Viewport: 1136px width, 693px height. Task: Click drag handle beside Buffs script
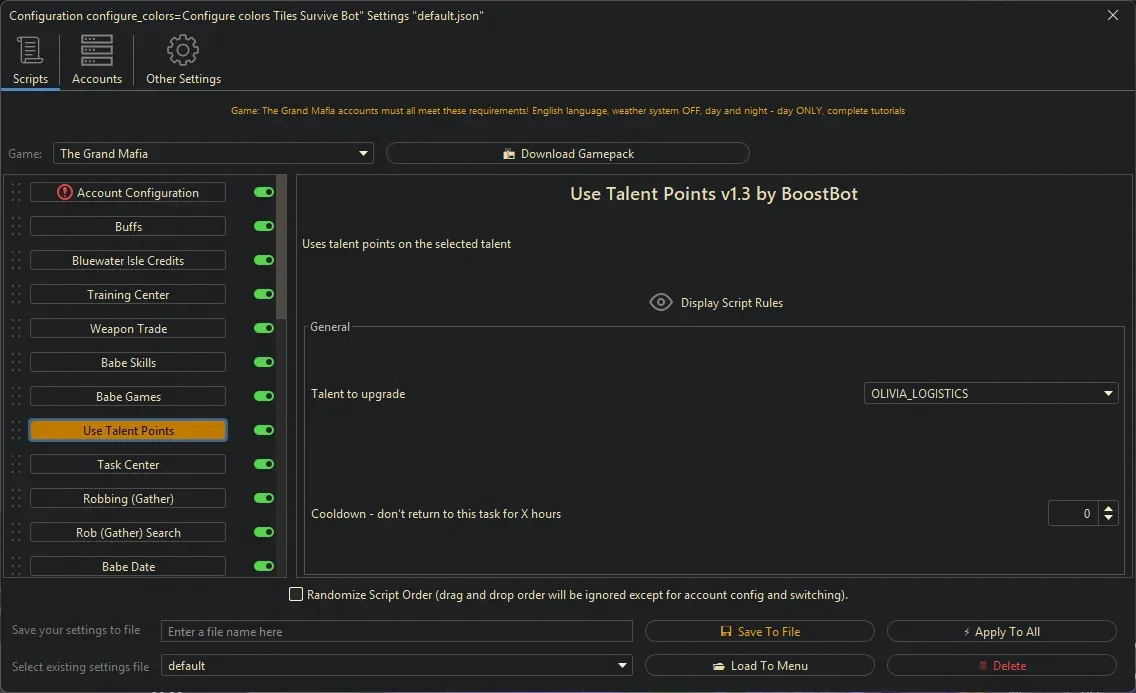(x=16, y=227)
